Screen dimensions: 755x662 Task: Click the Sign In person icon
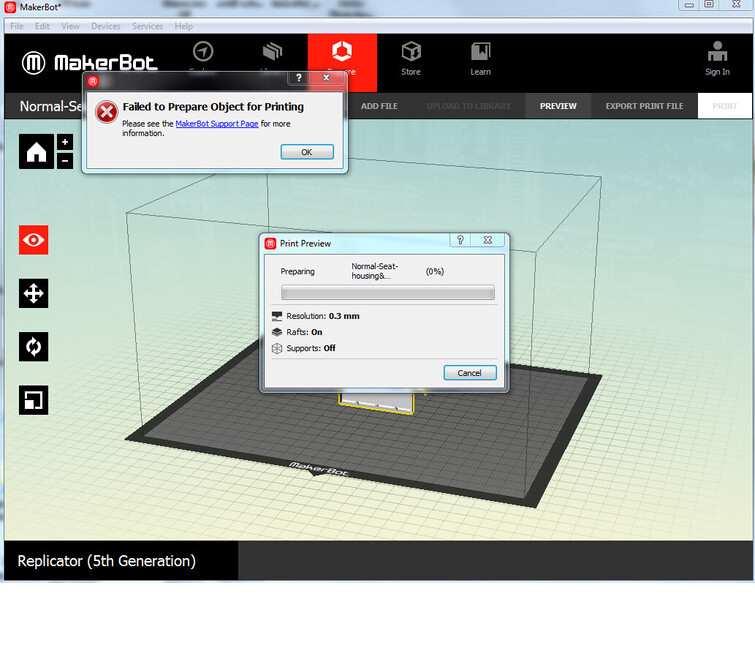click(x=717, y=51)
